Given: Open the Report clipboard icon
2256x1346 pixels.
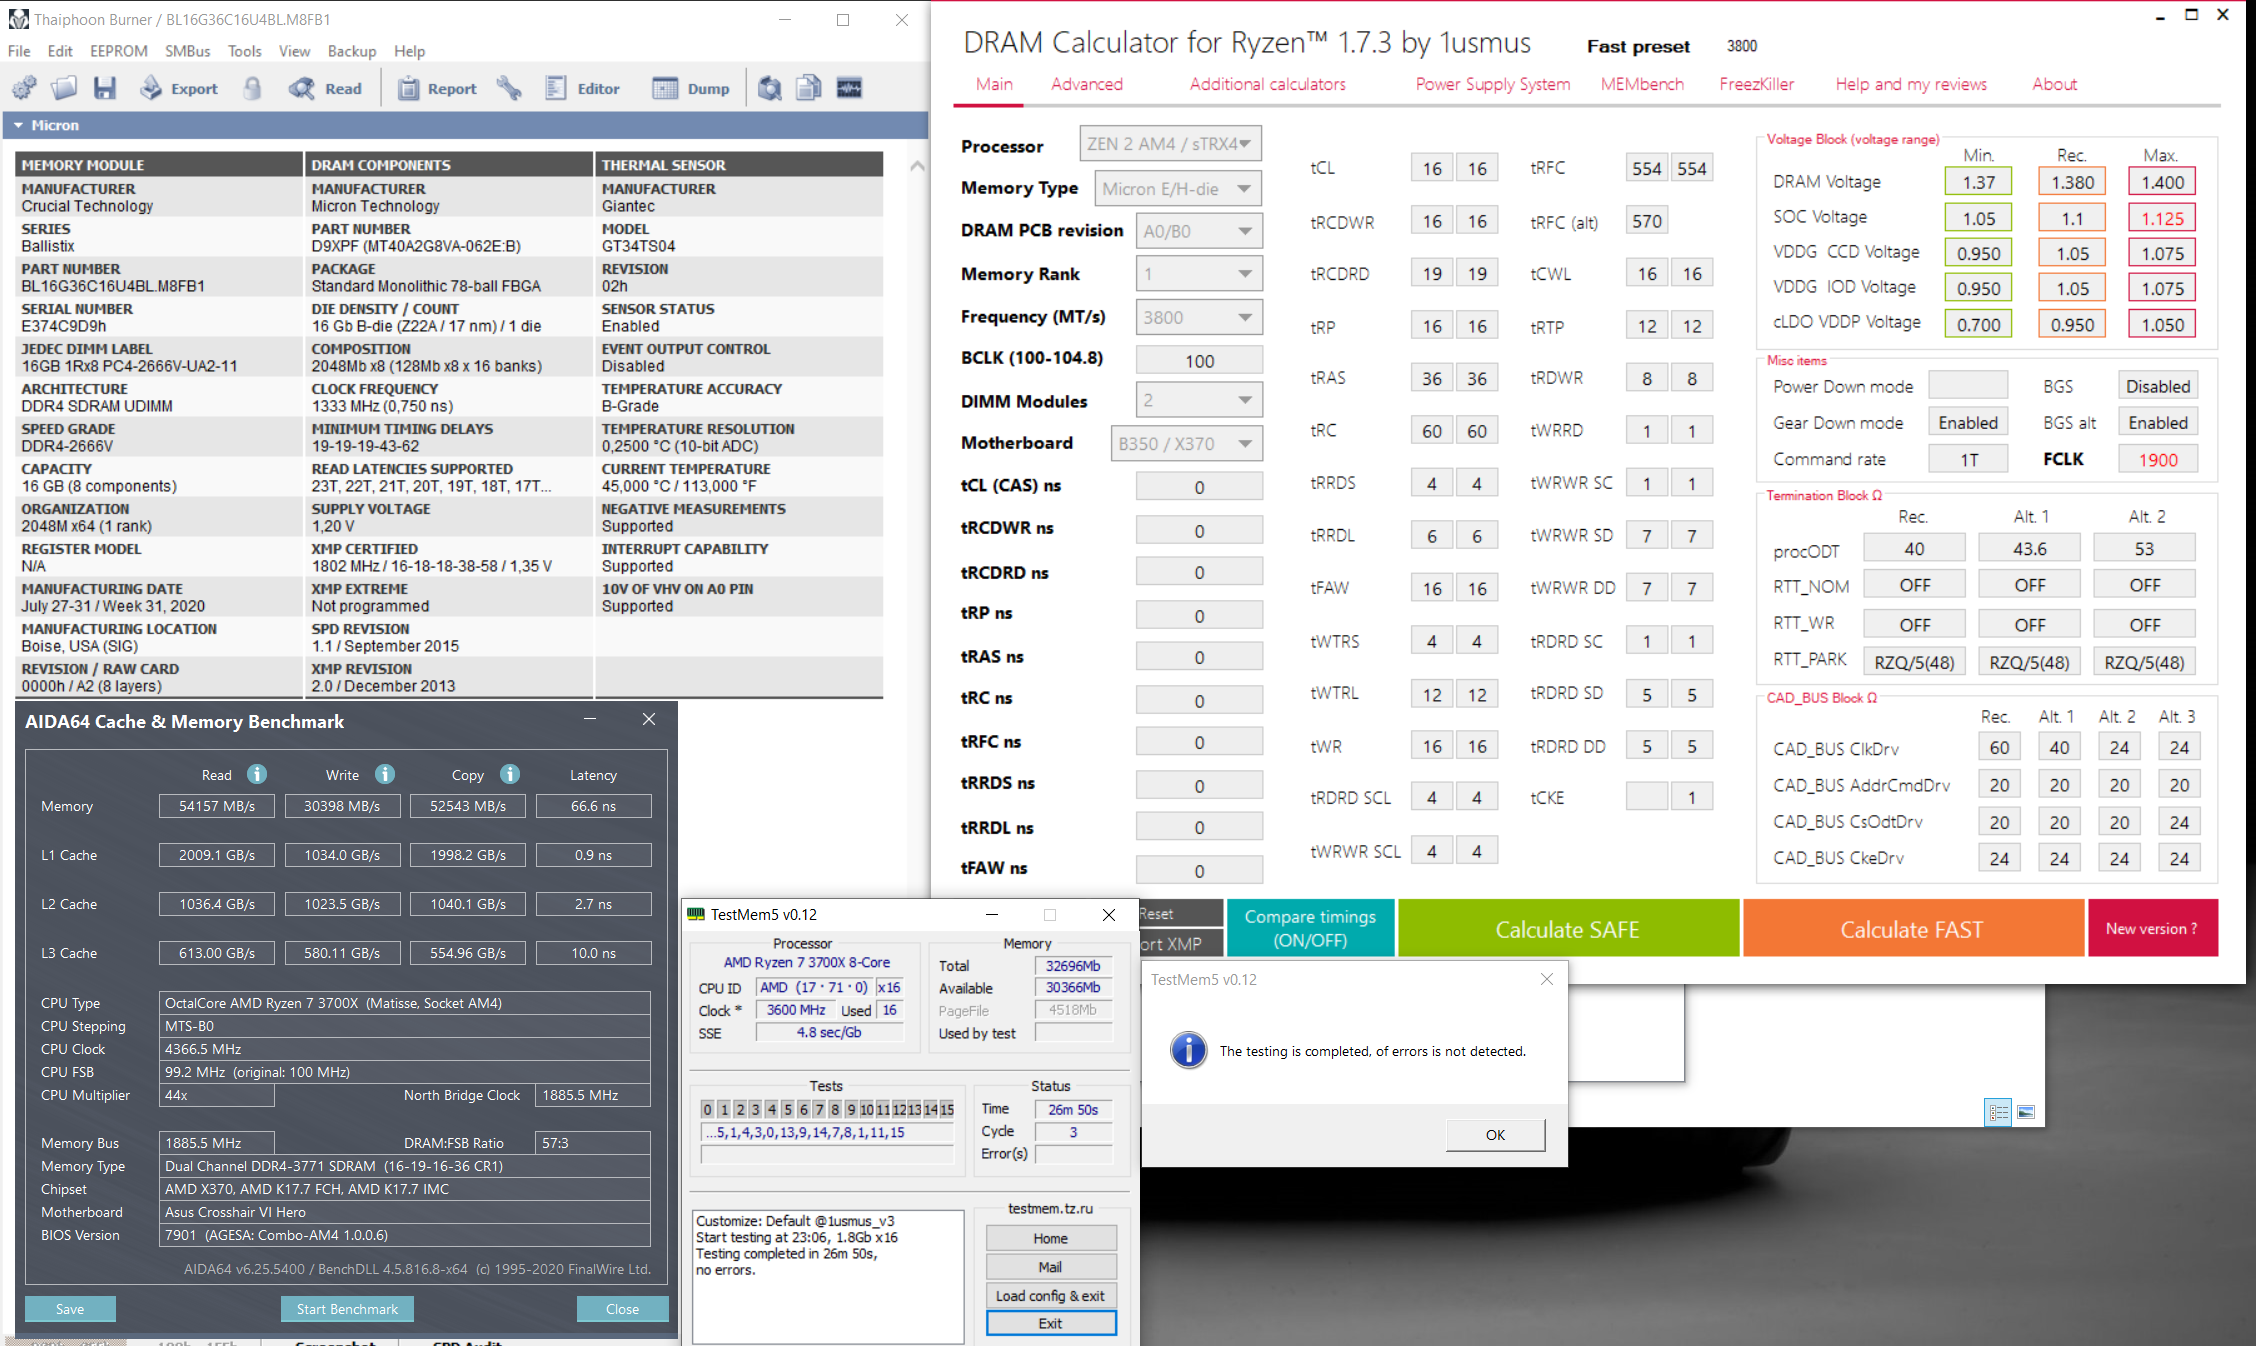Looking at the screenshot, I should click(x=409, y=89).
